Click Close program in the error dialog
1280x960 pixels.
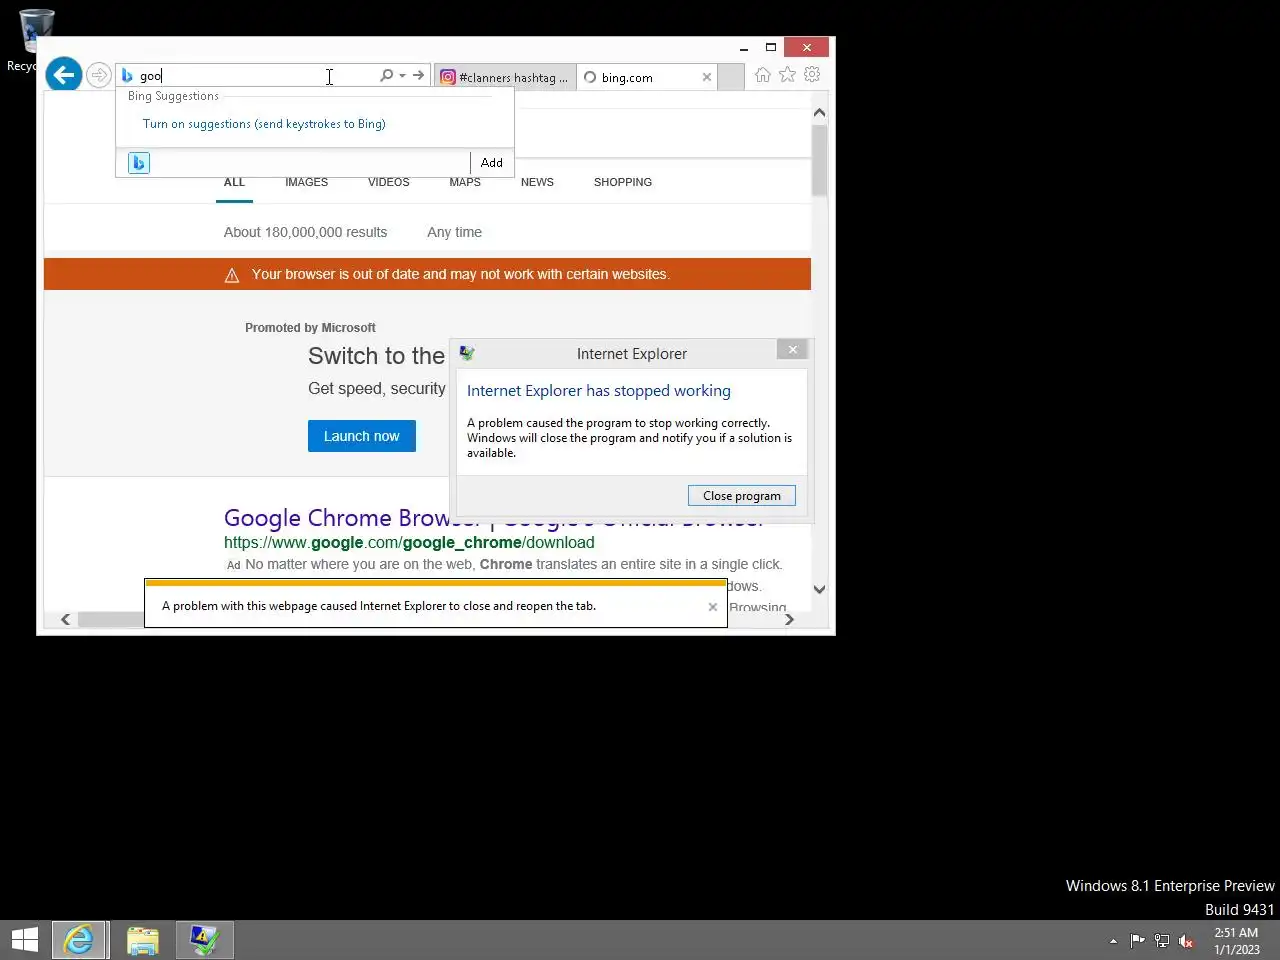pyautogui.click(x=742, y=496)
